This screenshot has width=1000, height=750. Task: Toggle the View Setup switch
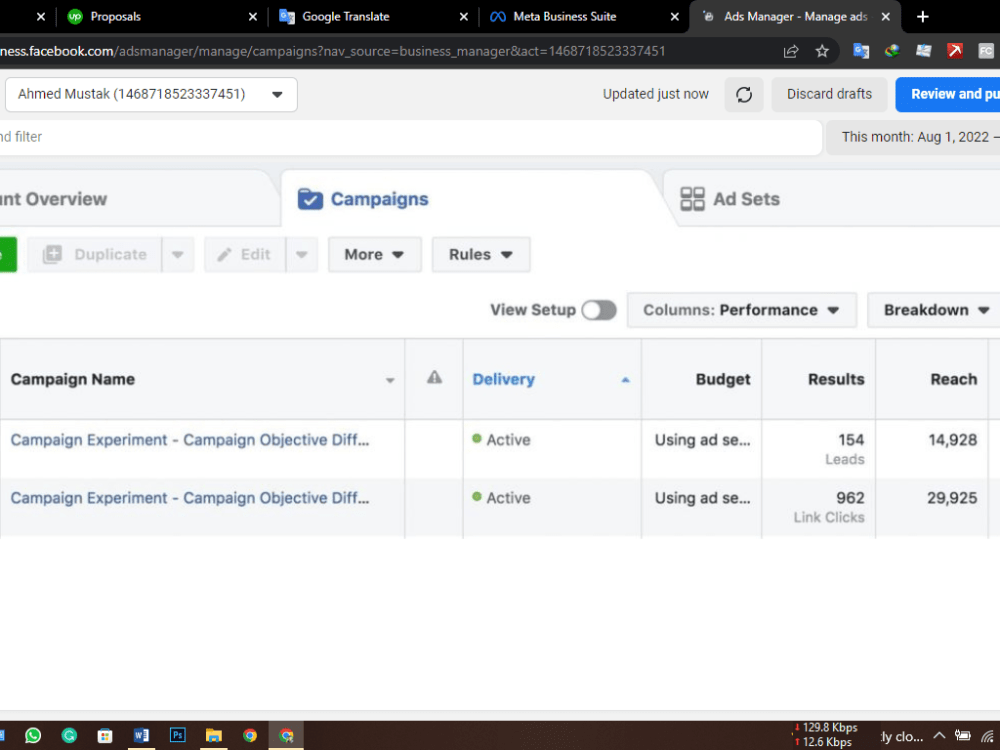(x=599, y=310)
